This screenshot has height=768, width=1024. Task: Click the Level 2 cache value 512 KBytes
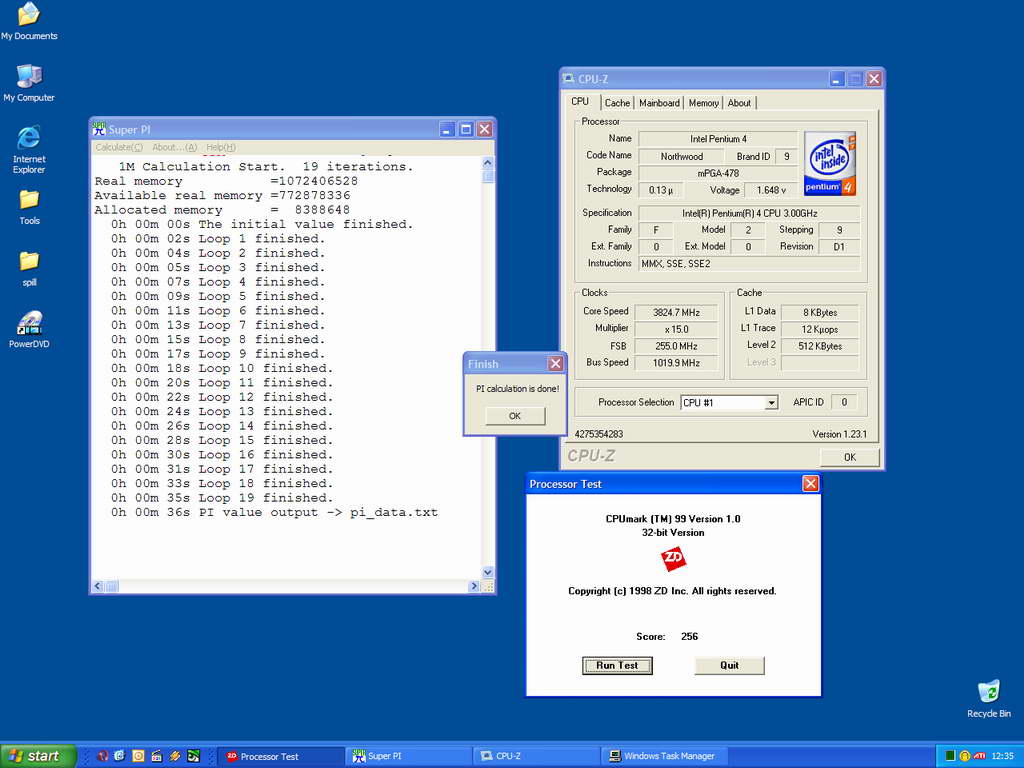pos(820,346)
